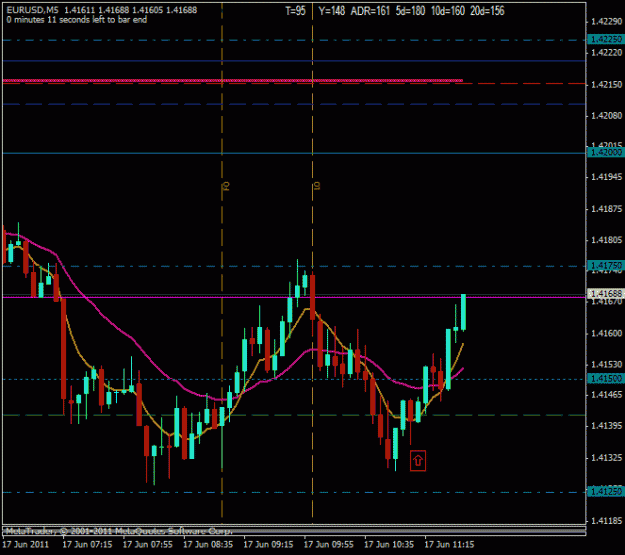
Task: Click the 1.41395 price scale value
Action: click(x=606, y=426)
